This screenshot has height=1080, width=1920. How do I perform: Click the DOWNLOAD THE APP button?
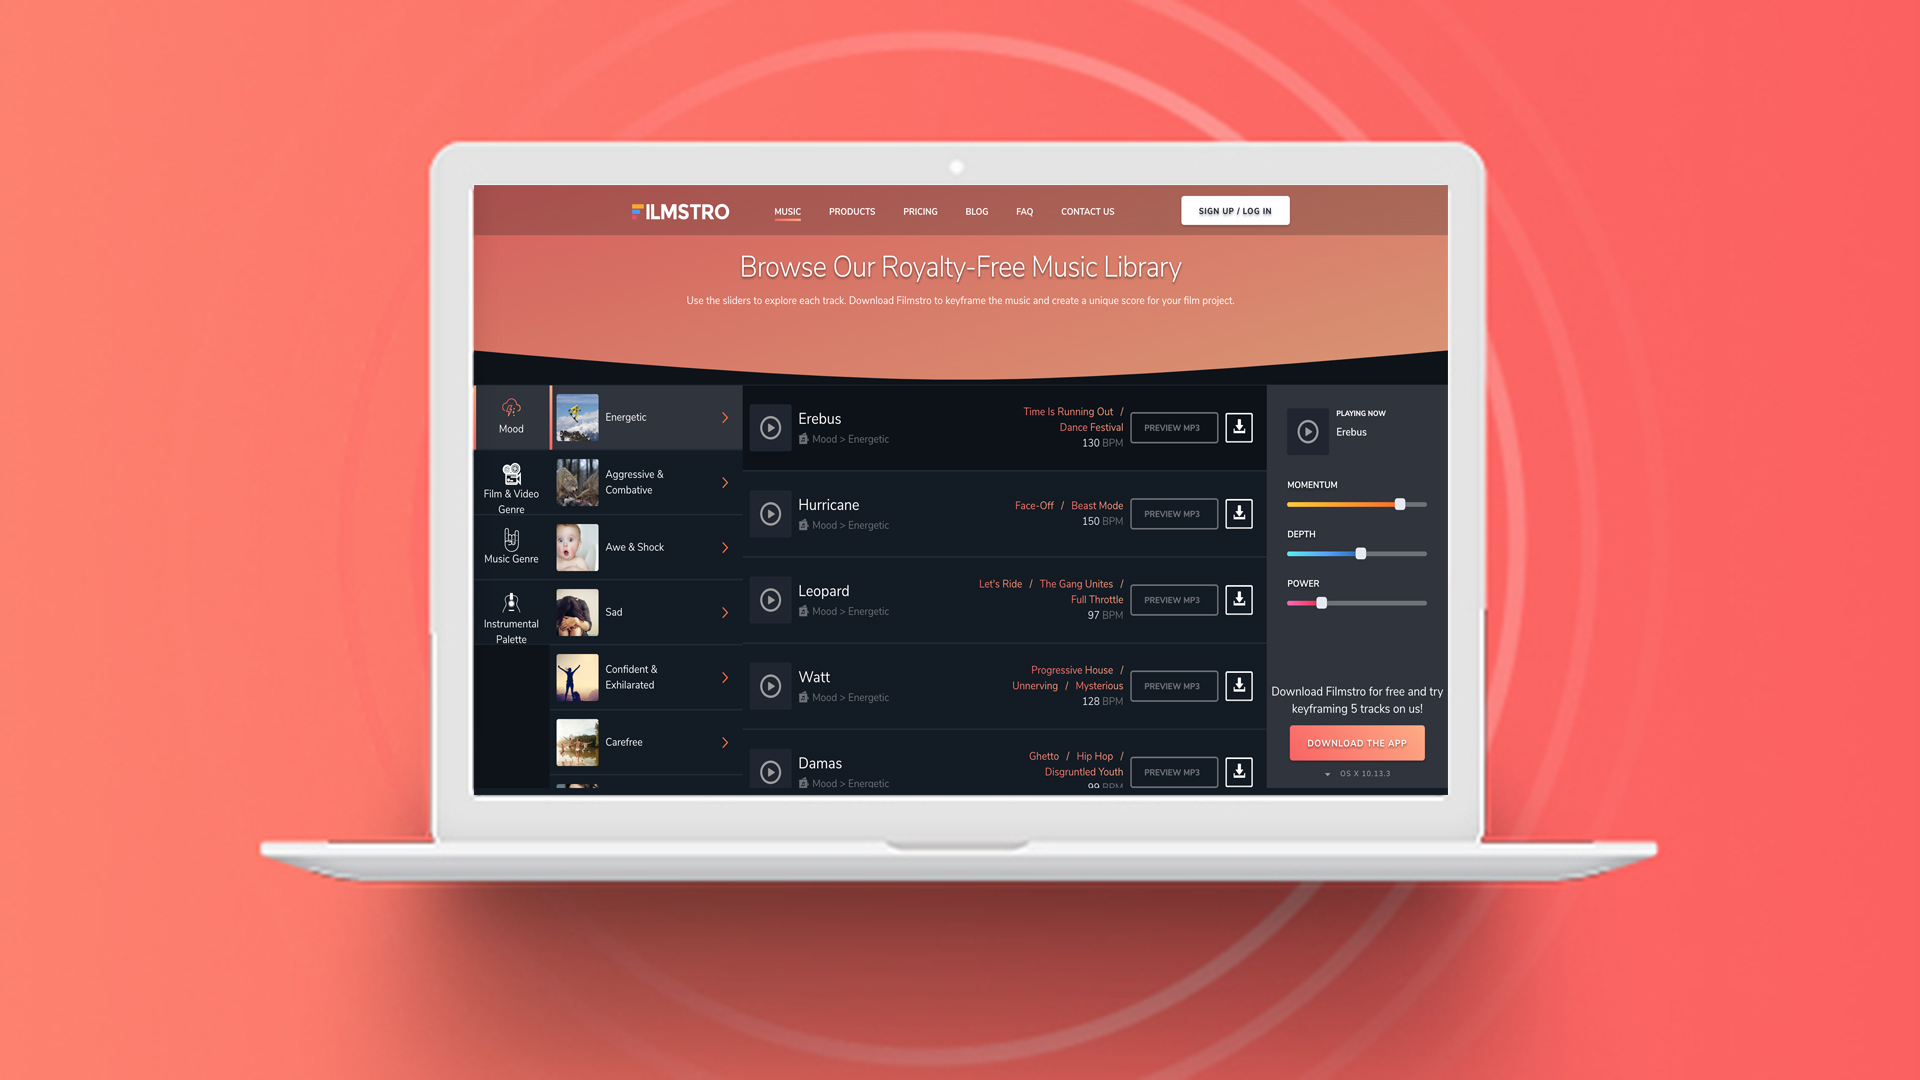coord(1356,742)
